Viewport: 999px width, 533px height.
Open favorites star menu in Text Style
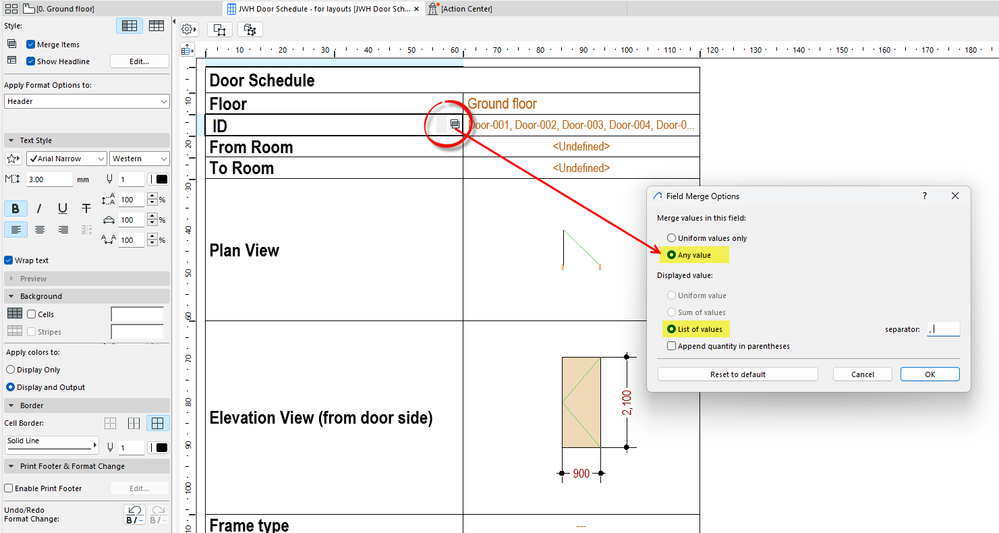click(x=13, y=159)
